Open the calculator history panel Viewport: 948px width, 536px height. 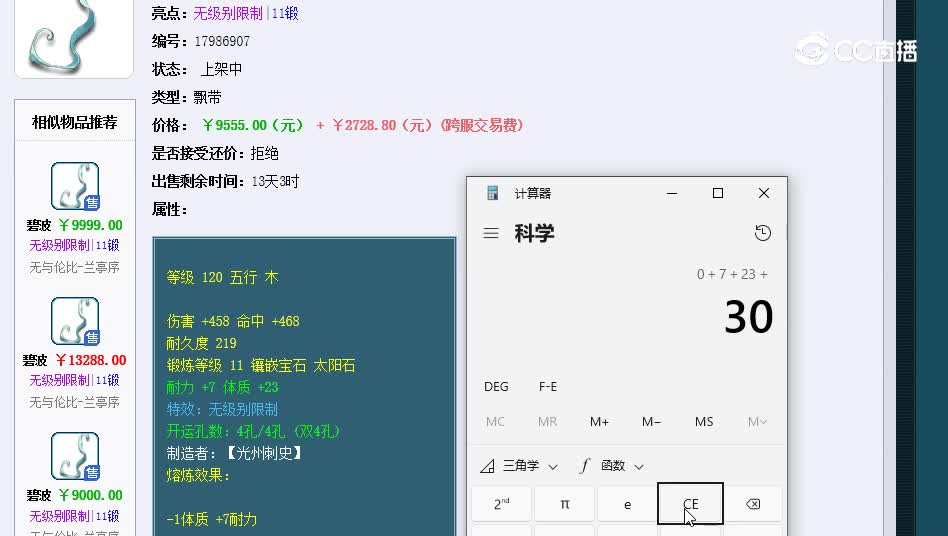[x=763, y=233]
